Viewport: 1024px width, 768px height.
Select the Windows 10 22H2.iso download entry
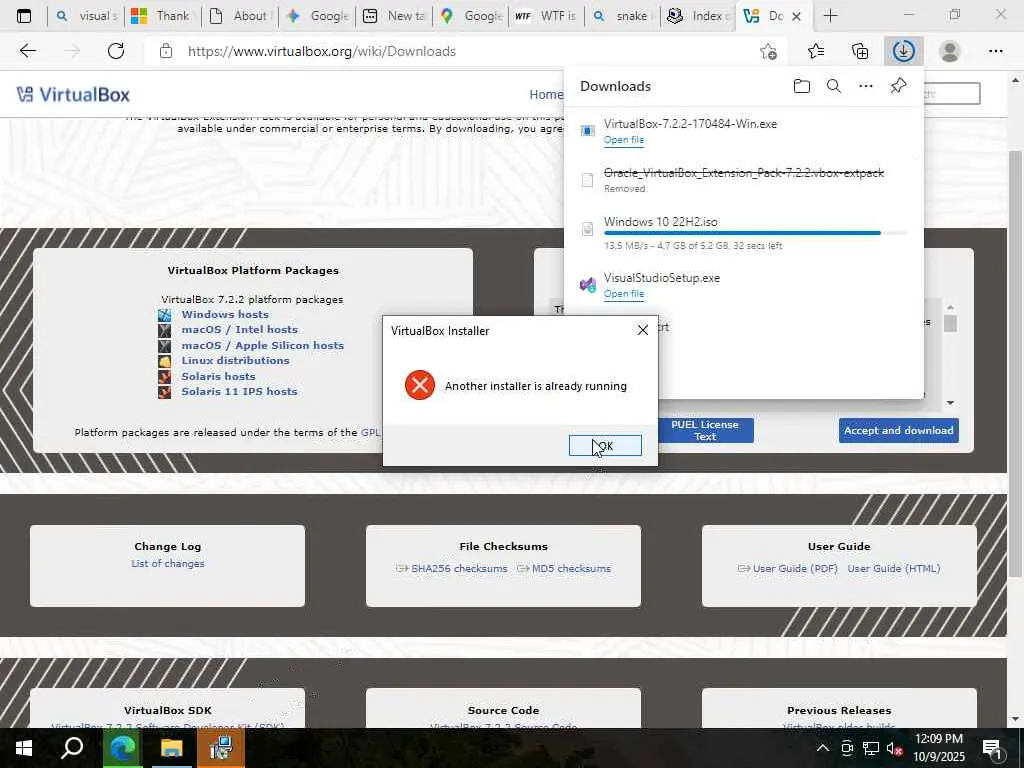pyautogui.click(x=743, y=232)
